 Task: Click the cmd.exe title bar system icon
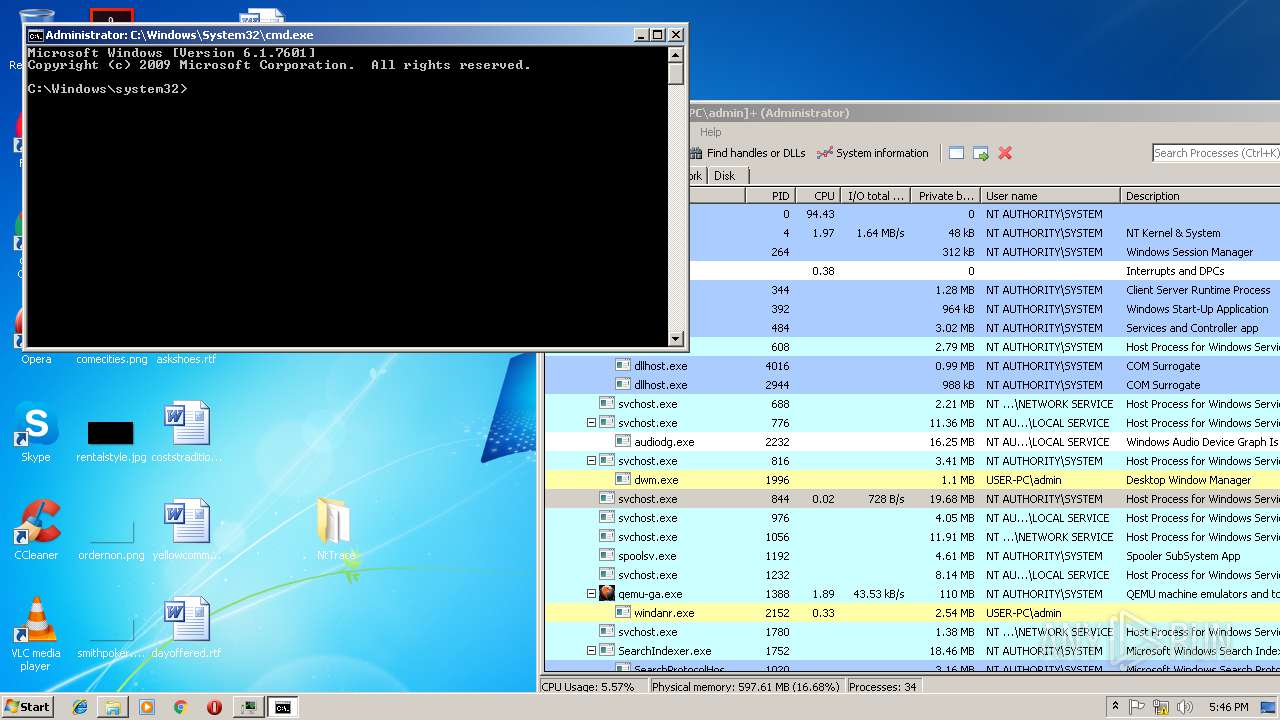point(36,35)
